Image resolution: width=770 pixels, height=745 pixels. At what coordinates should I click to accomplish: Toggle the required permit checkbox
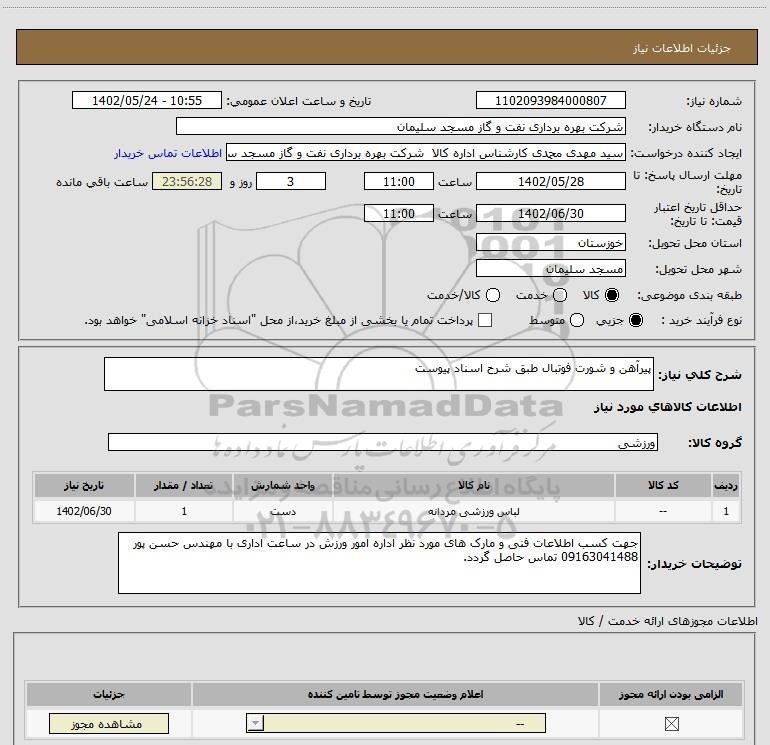(671, 723)
